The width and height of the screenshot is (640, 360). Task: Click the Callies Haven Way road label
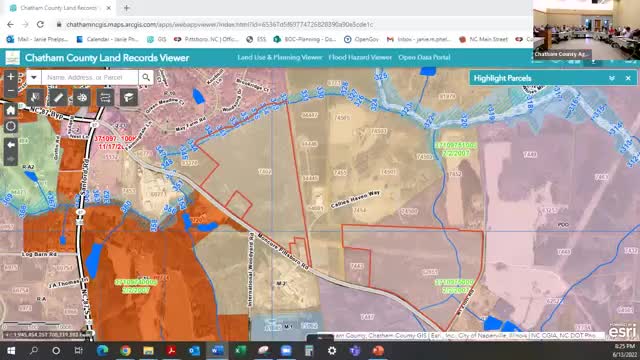356,200
